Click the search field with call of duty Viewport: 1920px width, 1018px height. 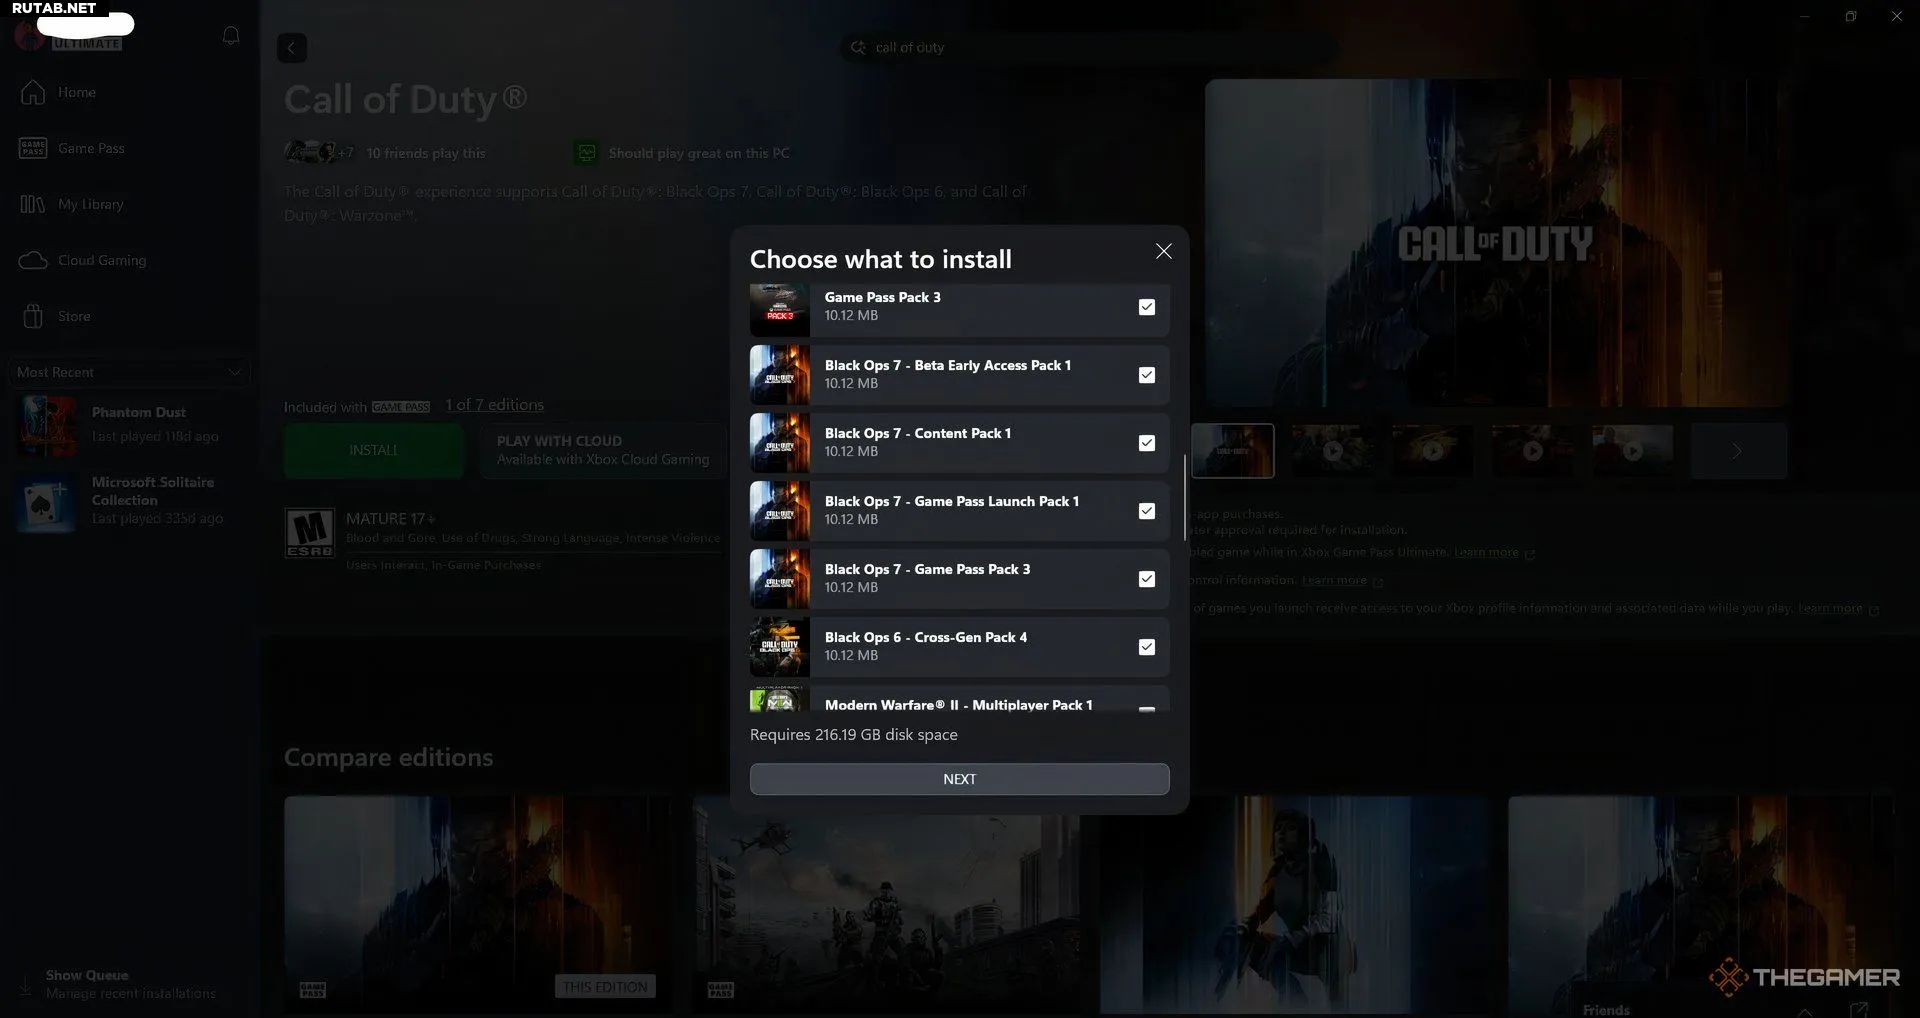(1090, 47)
